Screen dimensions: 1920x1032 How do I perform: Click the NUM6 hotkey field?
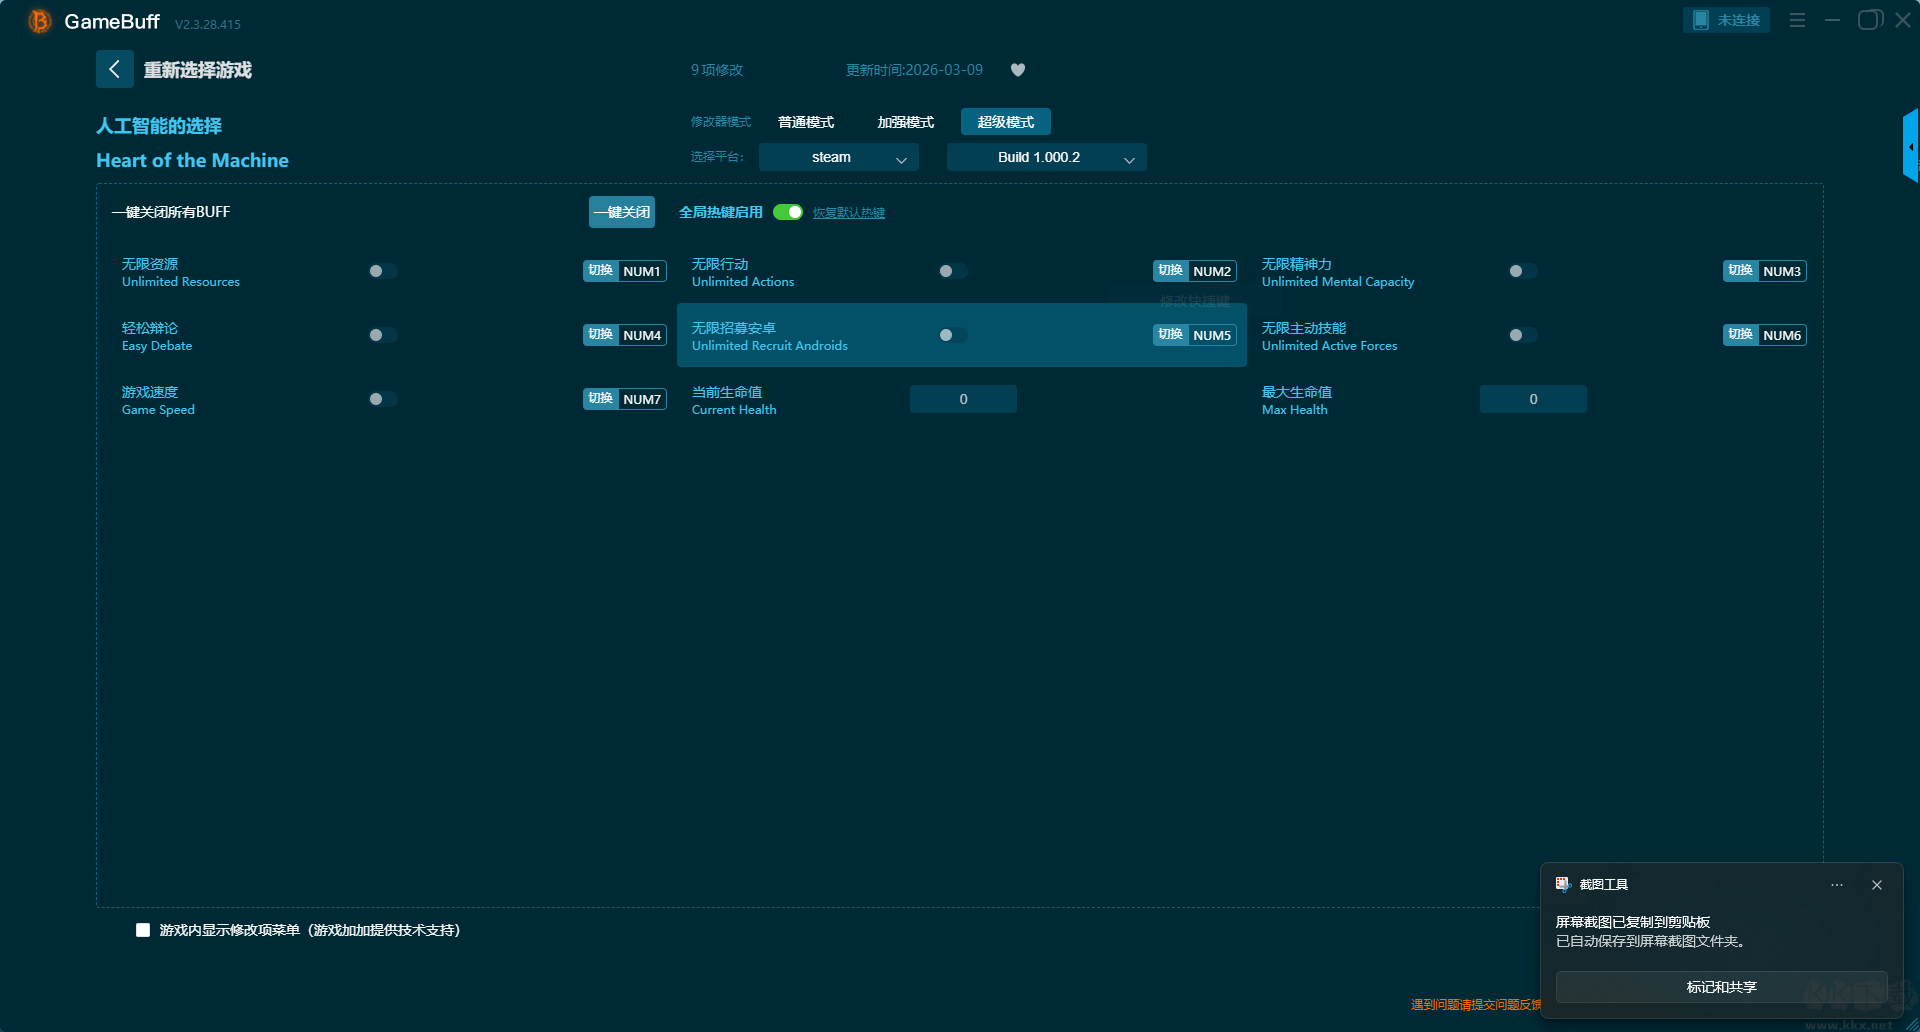pos(1782,335)
